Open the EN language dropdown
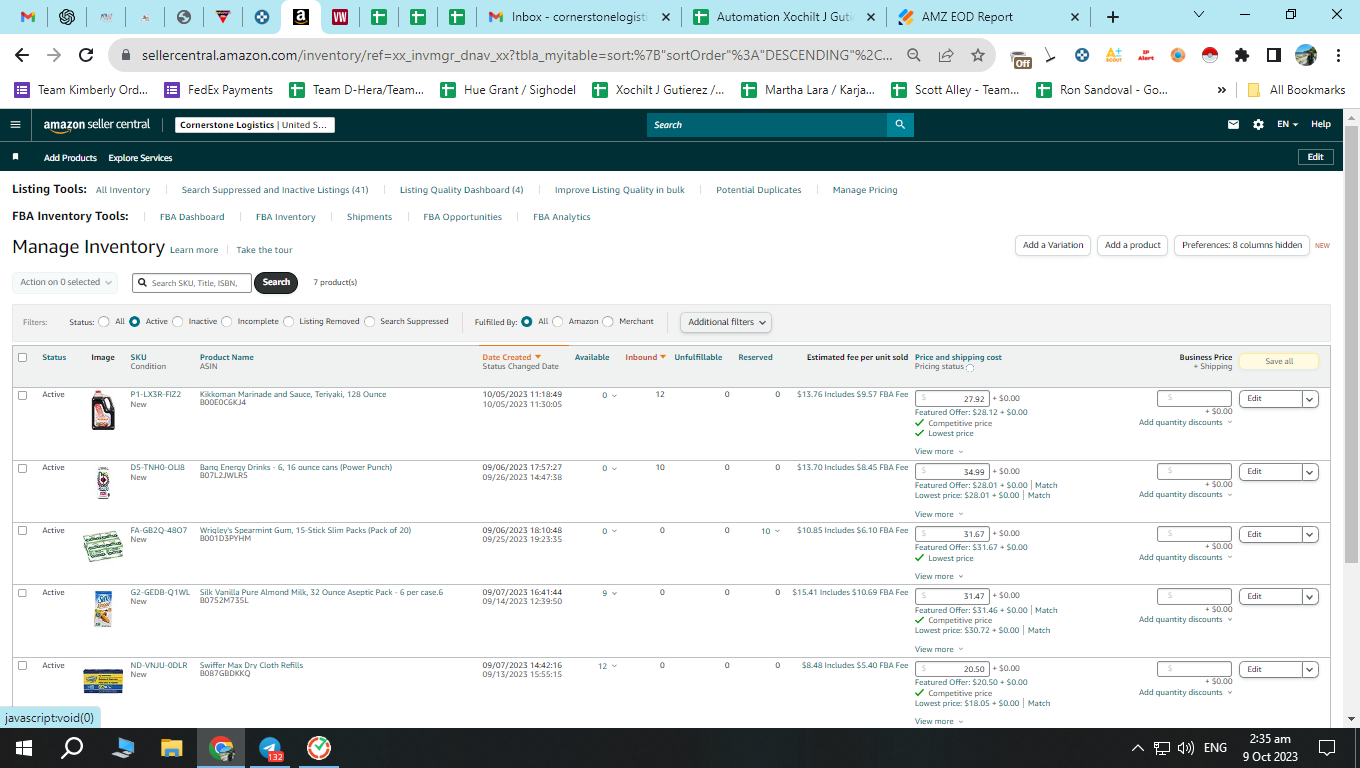Viewport: 1360px width, 768px height. pyautogui.click(x=1287, y=125)
